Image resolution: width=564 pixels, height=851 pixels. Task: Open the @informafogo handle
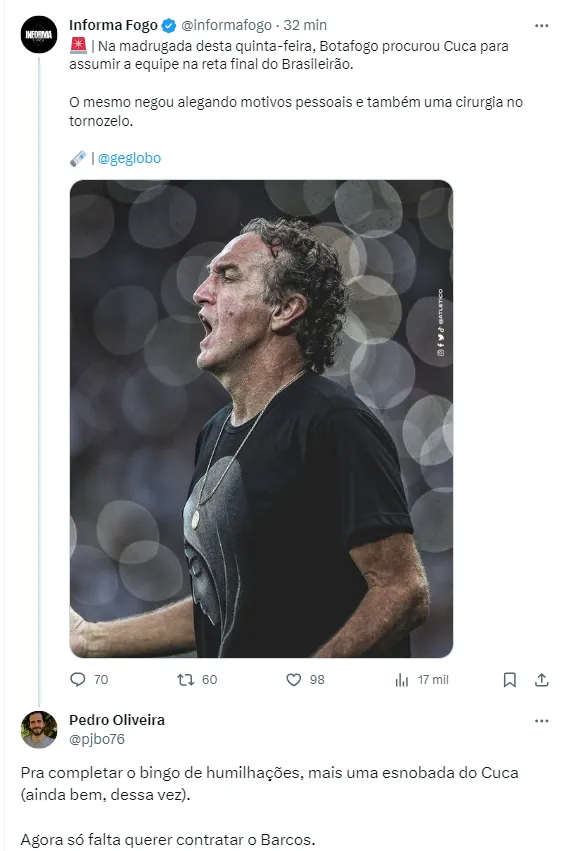(x=226, y=25)
